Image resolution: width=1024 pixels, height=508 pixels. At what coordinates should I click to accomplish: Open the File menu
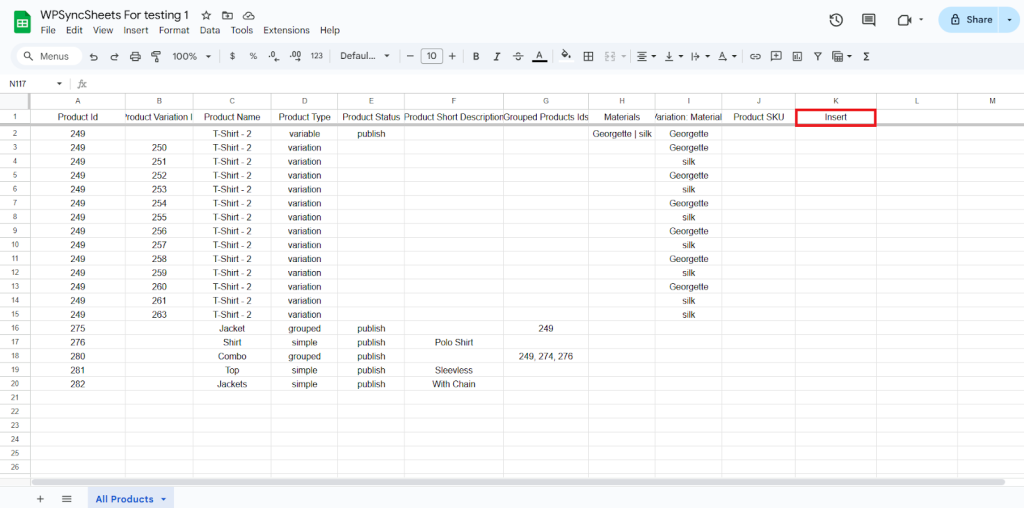coord(48,30)
